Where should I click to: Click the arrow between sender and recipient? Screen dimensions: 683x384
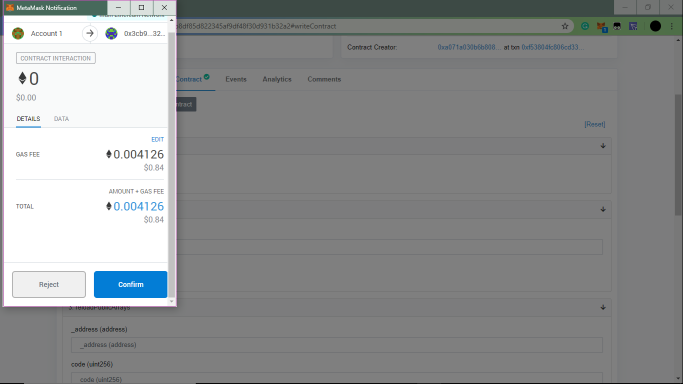(x=90, y=33)
